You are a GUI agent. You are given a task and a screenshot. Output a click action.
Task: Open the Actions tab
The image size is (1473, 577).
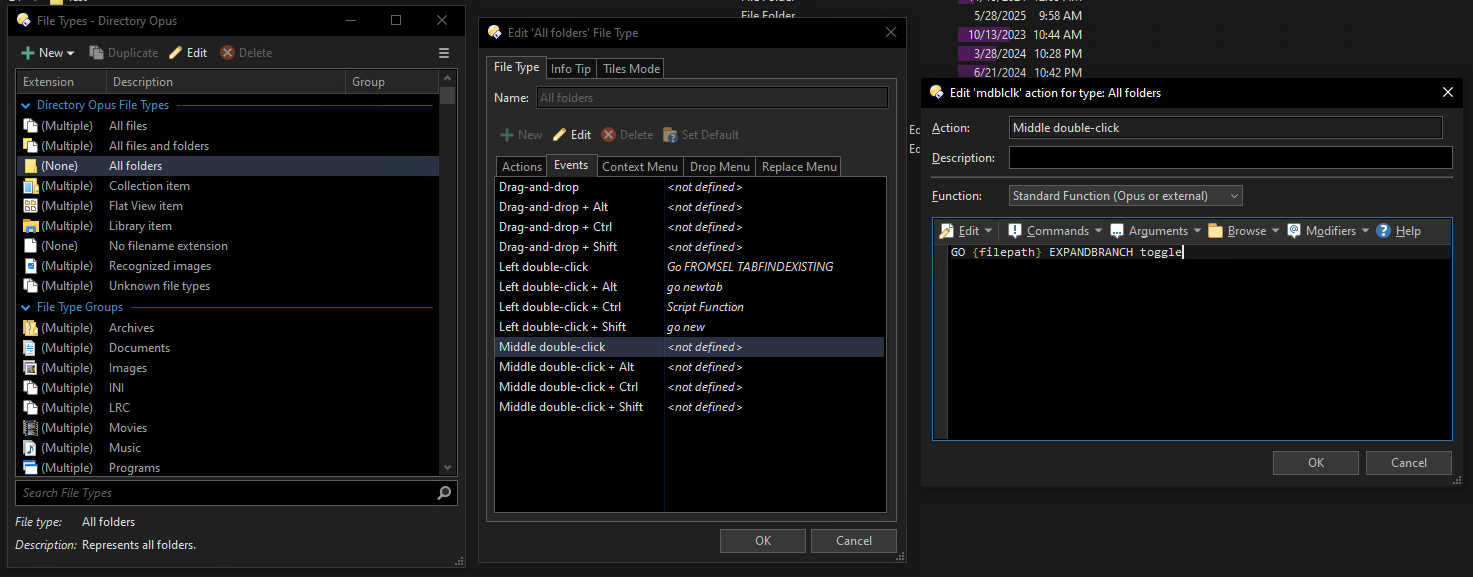point(521,167)
